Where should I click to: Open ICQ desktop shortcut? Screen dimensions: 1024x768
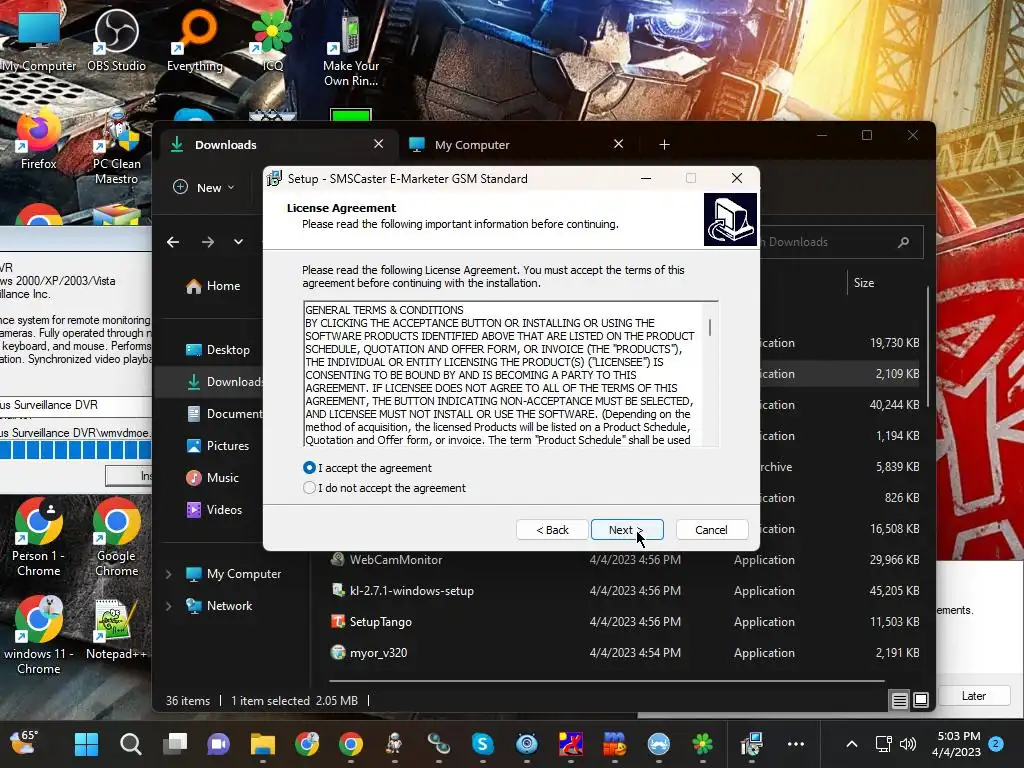pyautogui.click(x=272, y=41)
